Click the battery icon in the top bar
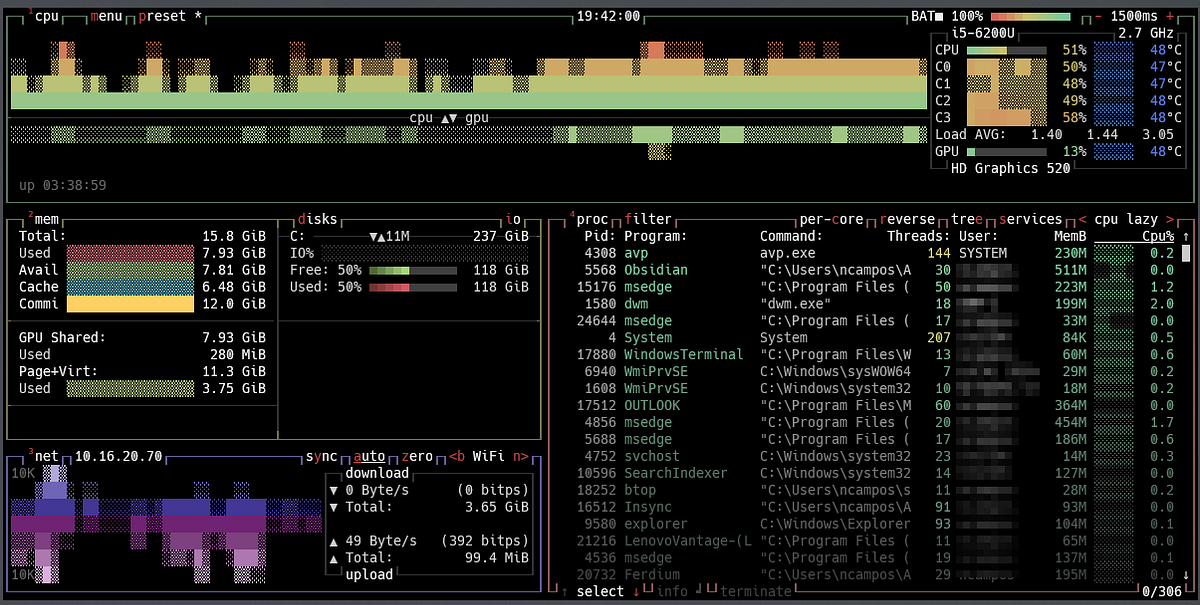This screenshot has height=605, width=1200. pos(938,15)
